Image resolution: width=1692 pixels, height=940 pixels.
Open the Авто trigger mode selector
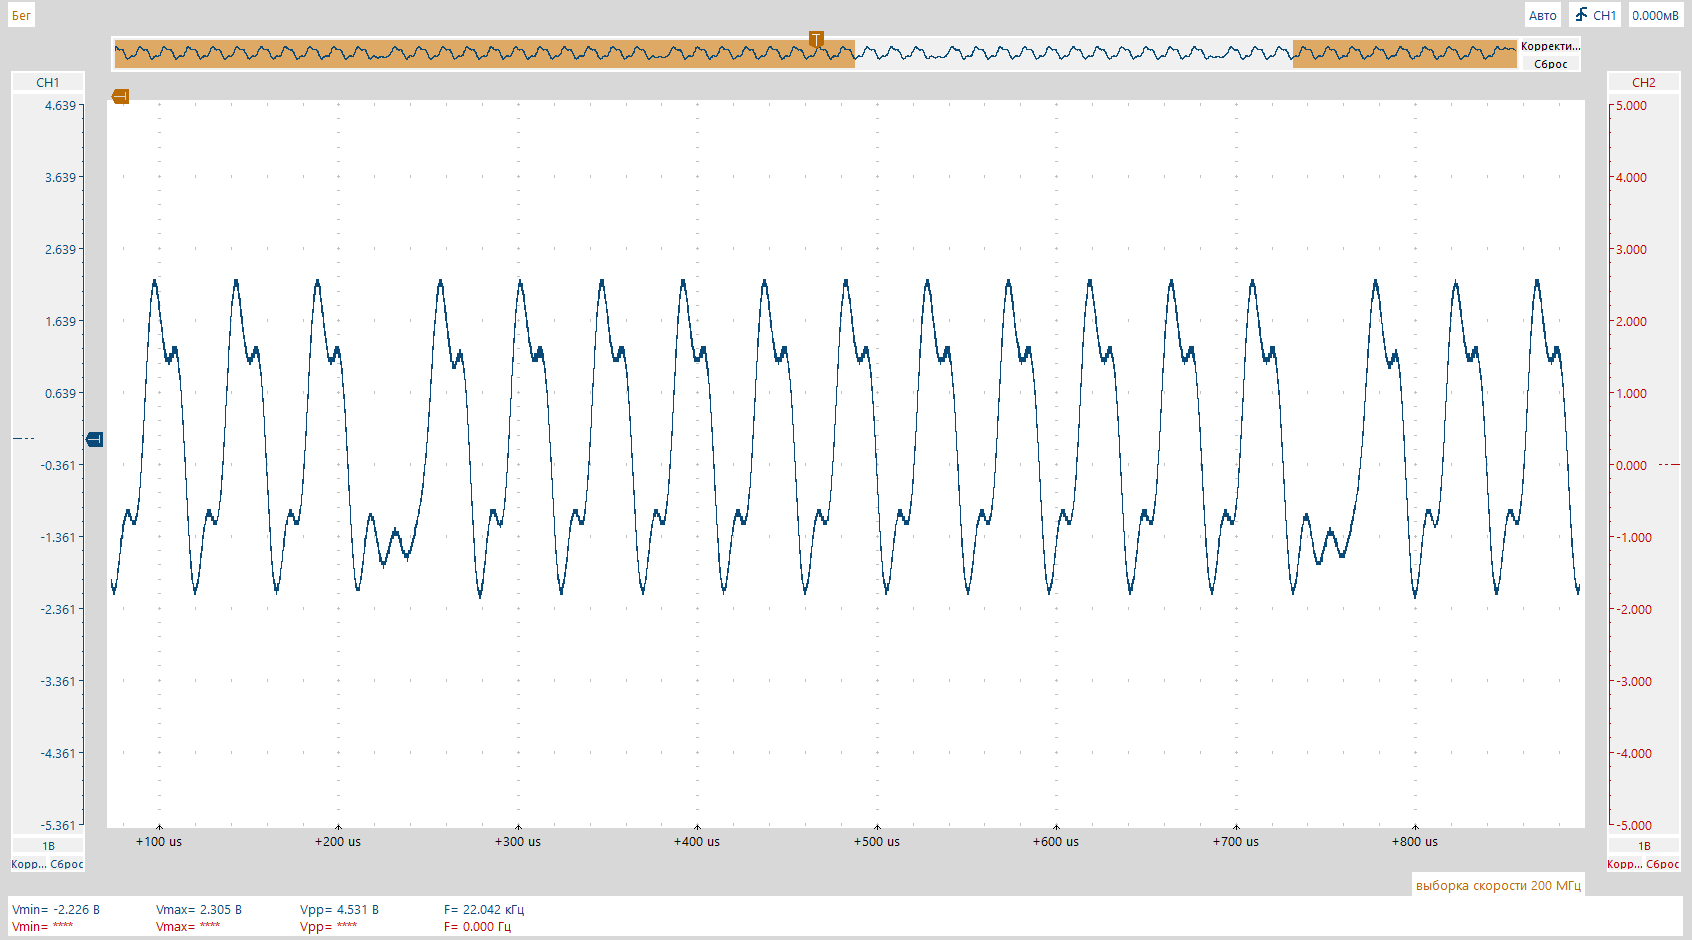[x=1542, y=15]
